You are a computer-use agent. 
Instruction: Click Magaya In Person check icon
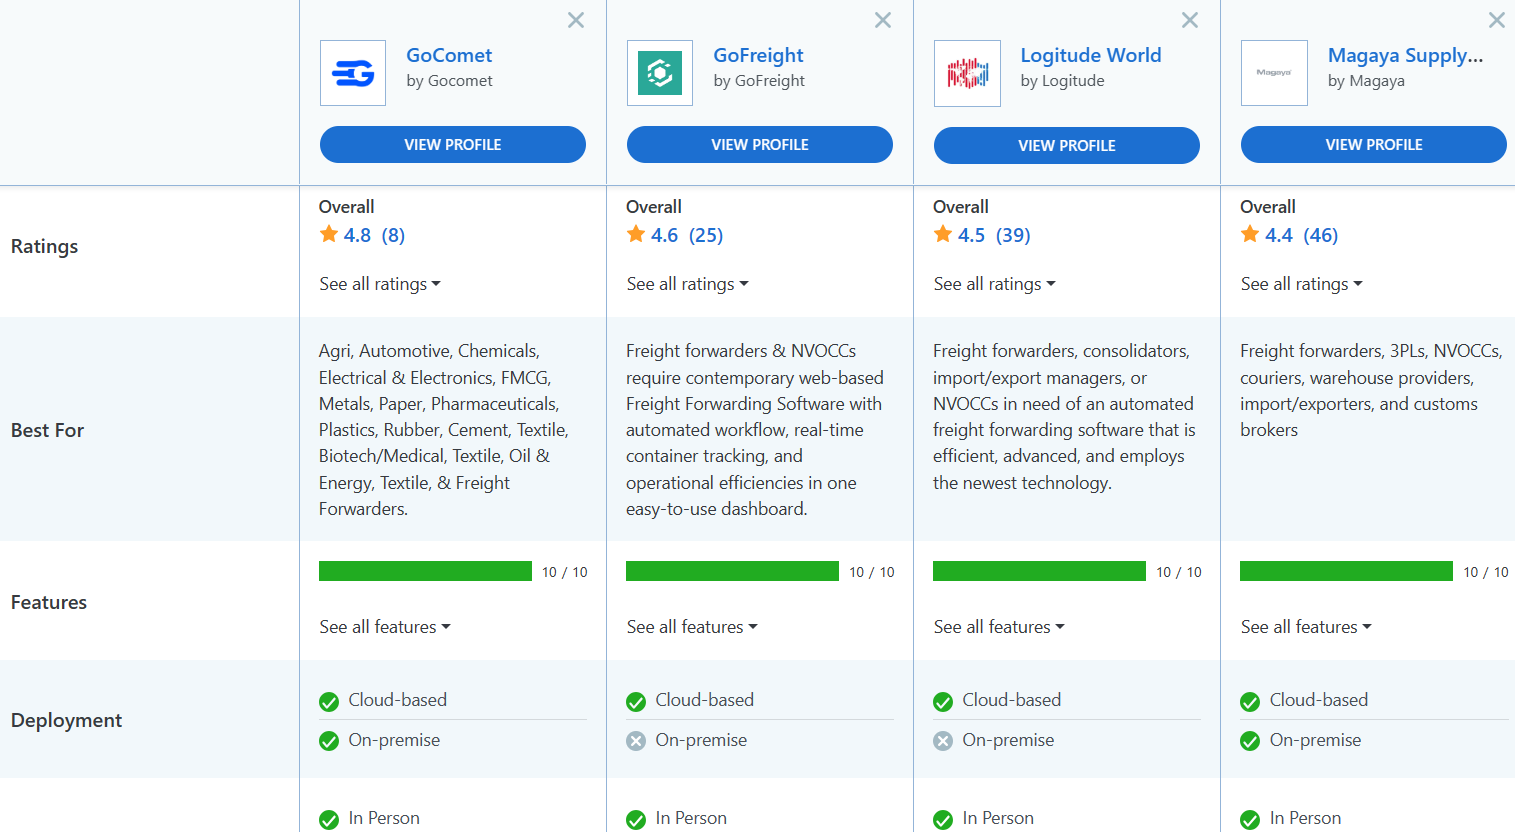(1250, 820)
